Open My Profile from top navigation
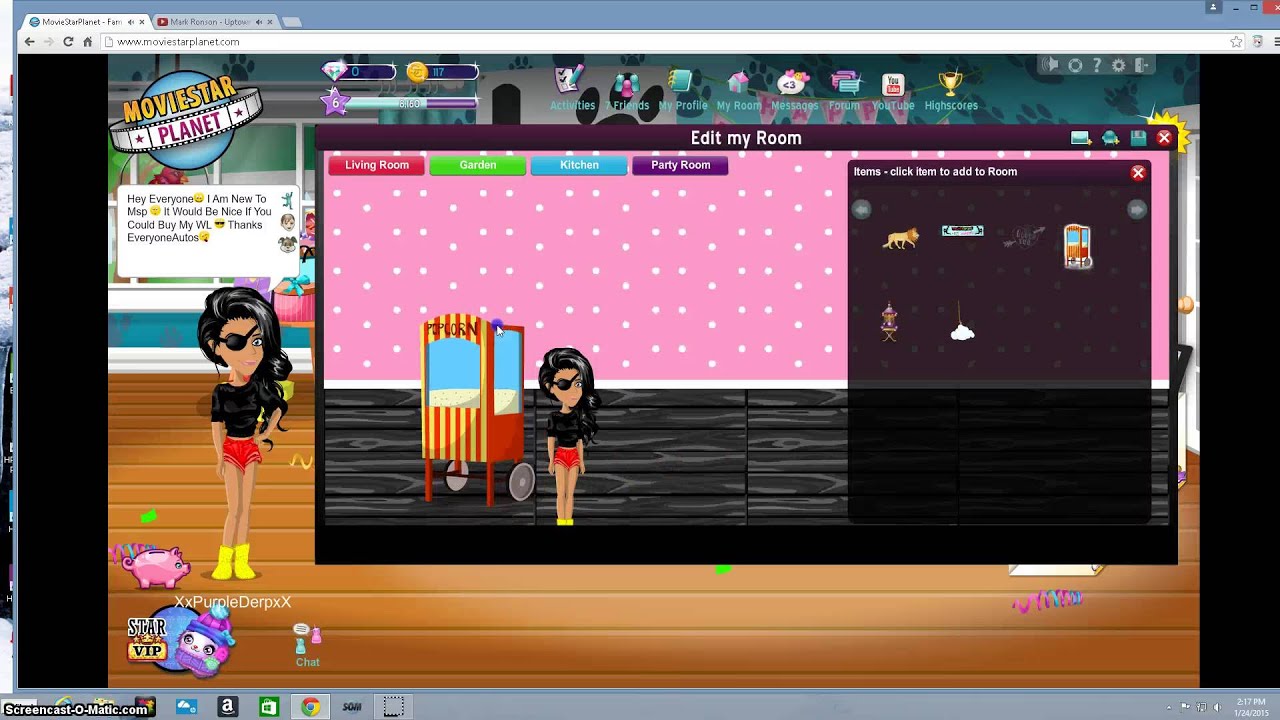 681,82
